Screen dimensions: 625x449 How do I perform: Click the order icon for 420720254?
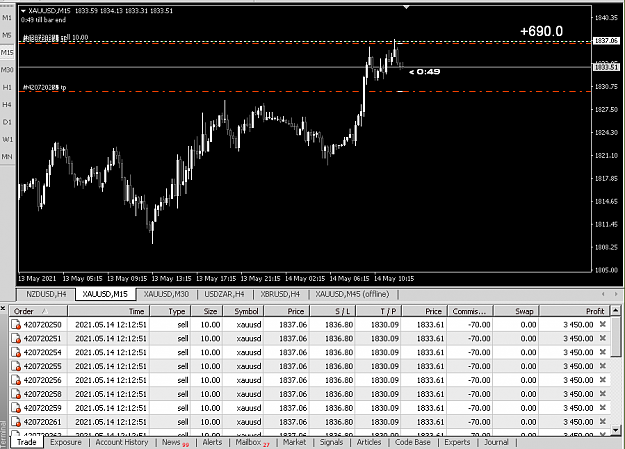click(x=16, y=353)
